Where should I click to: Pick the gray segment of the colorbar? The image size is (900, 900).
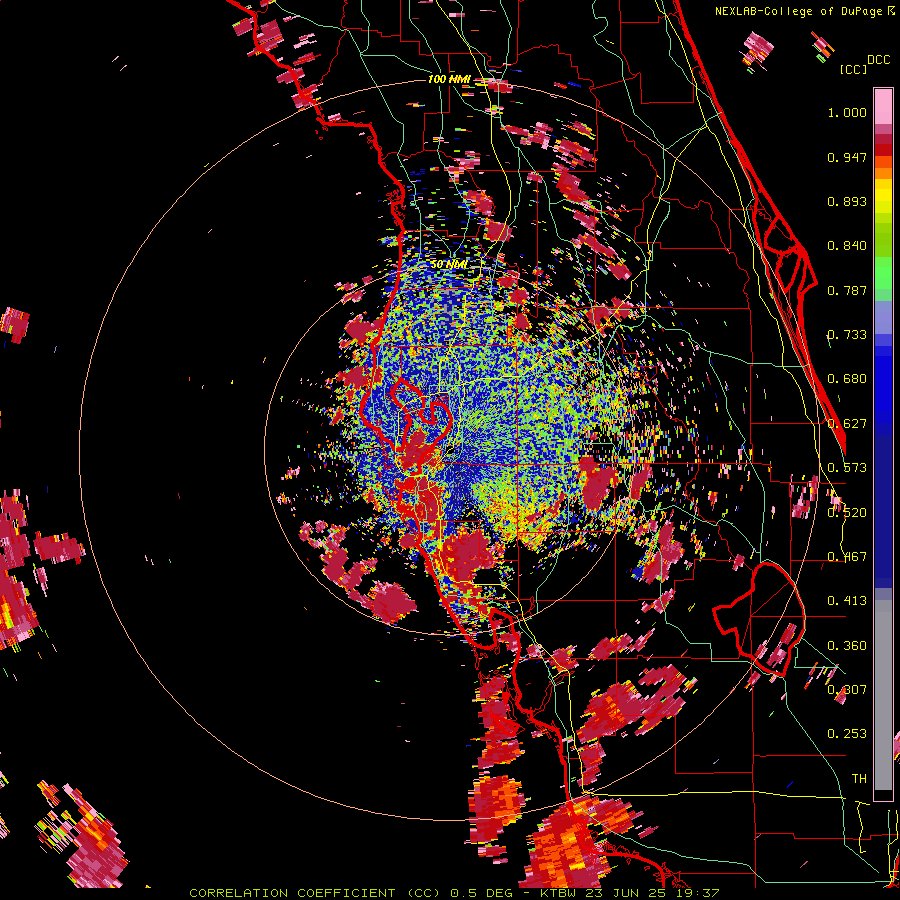coord(883,695)
